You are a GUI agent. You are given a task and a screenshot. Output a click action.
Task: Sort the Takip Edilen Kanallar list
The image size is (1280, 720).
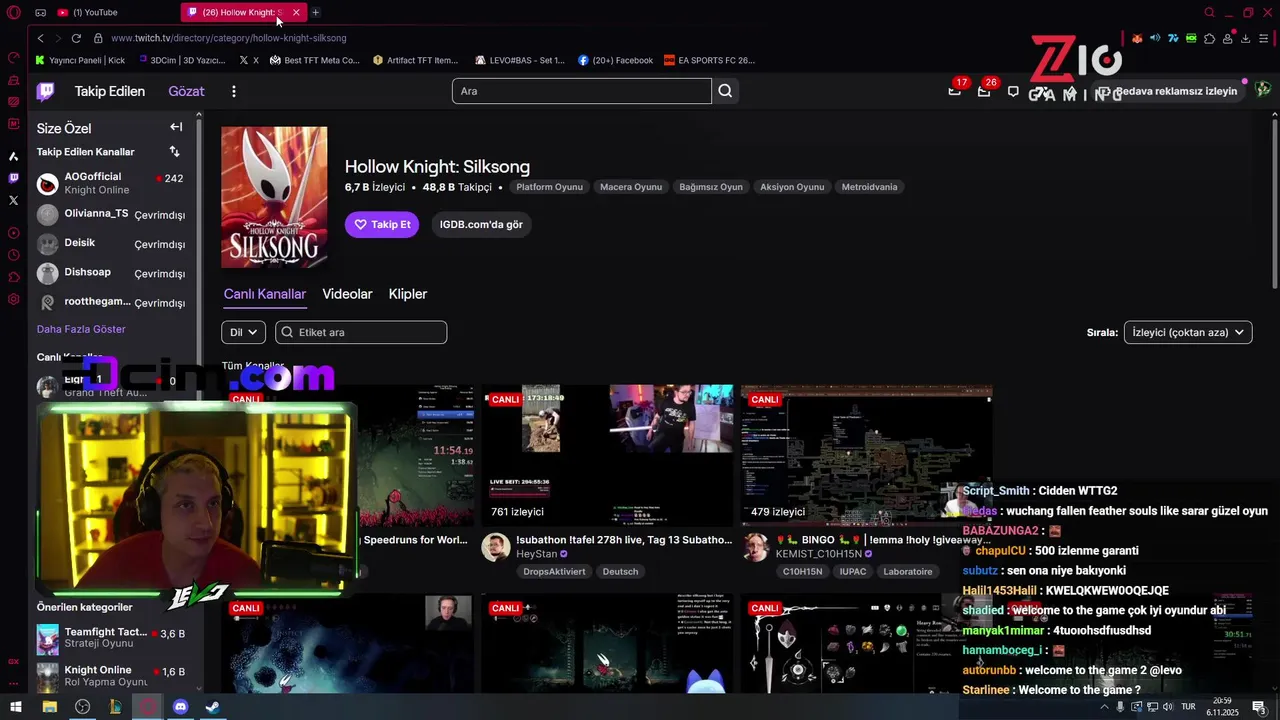[175, 152]
